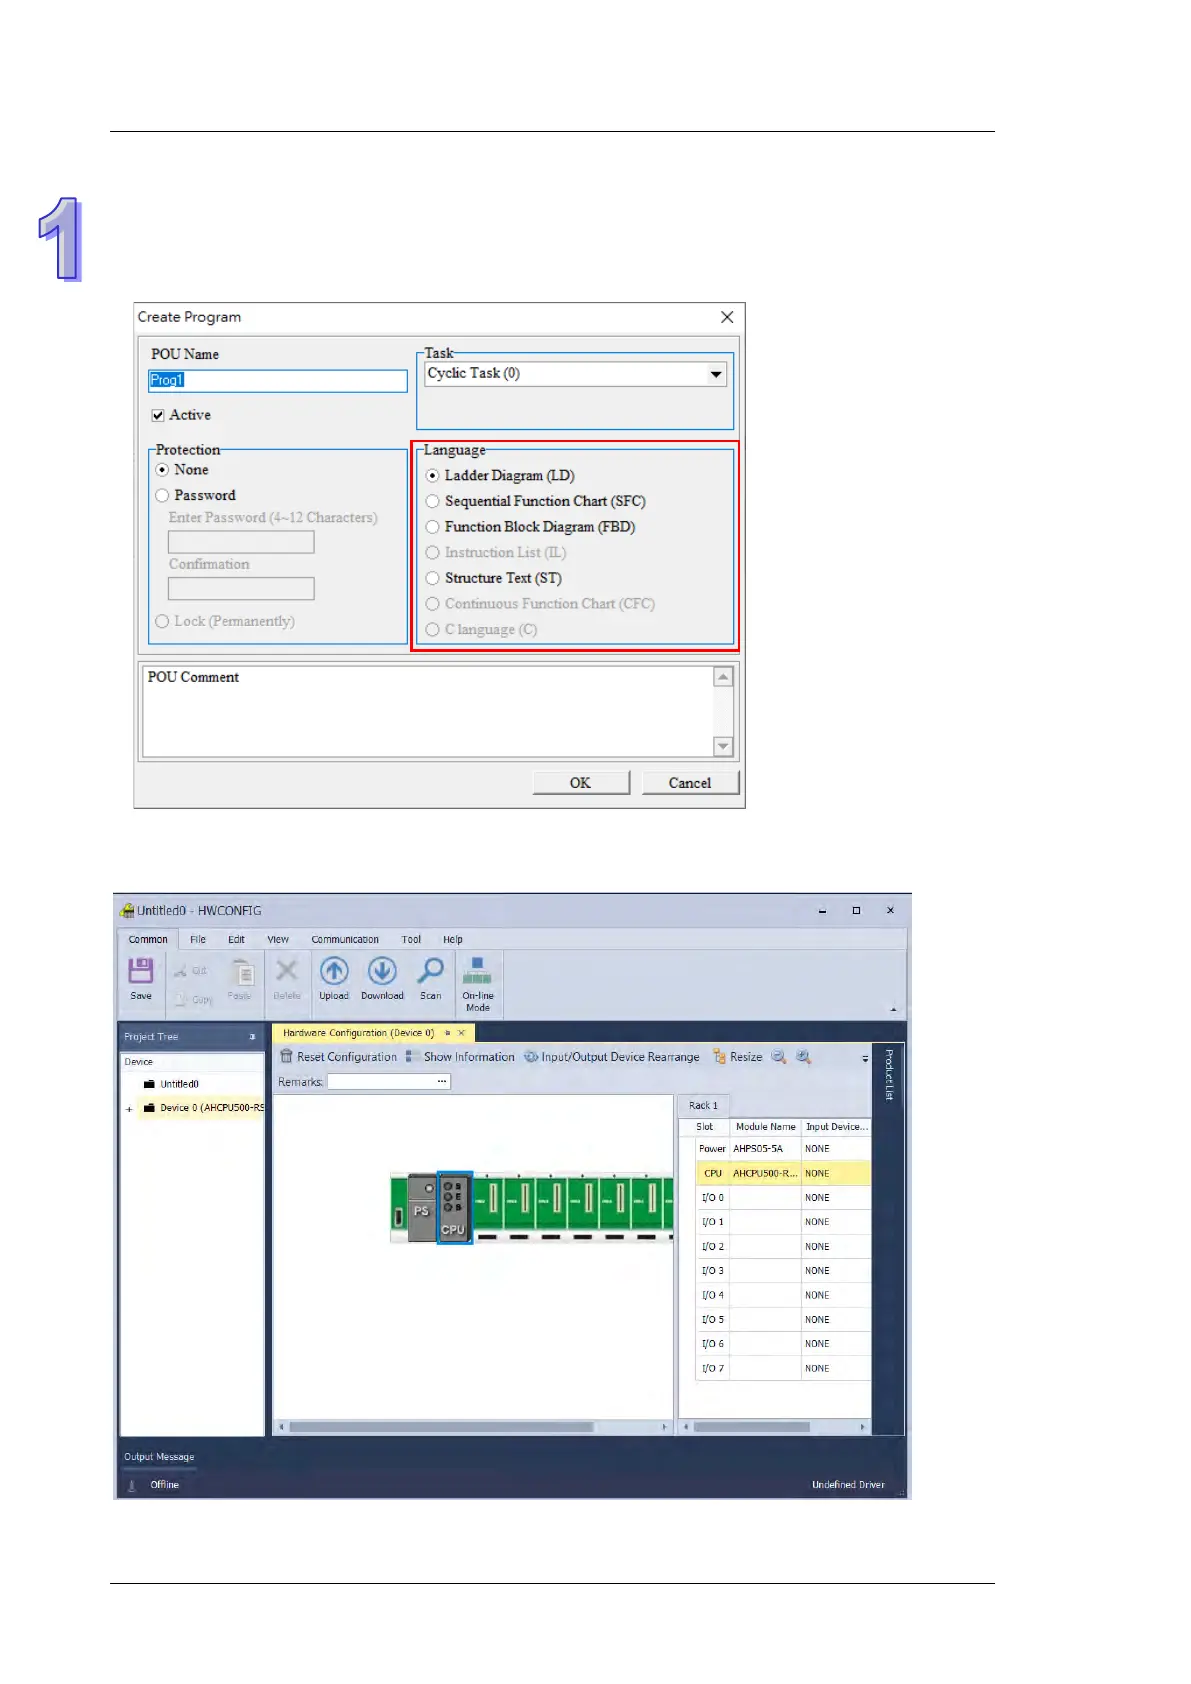Click rack table horizontal scrollbar

point(751,1427)
